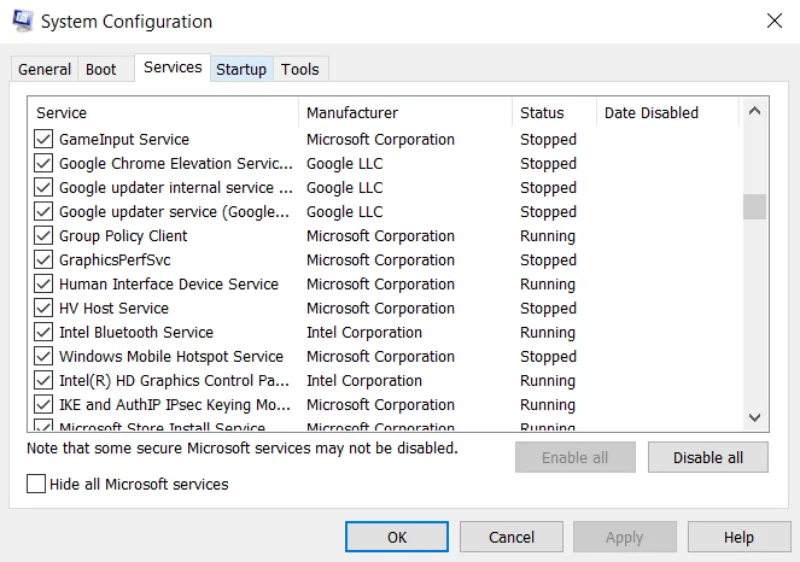Image resolution: width=800 pixels, height=562 pixels.
Task: Sort by the Status column header
Action: point(554,113)
